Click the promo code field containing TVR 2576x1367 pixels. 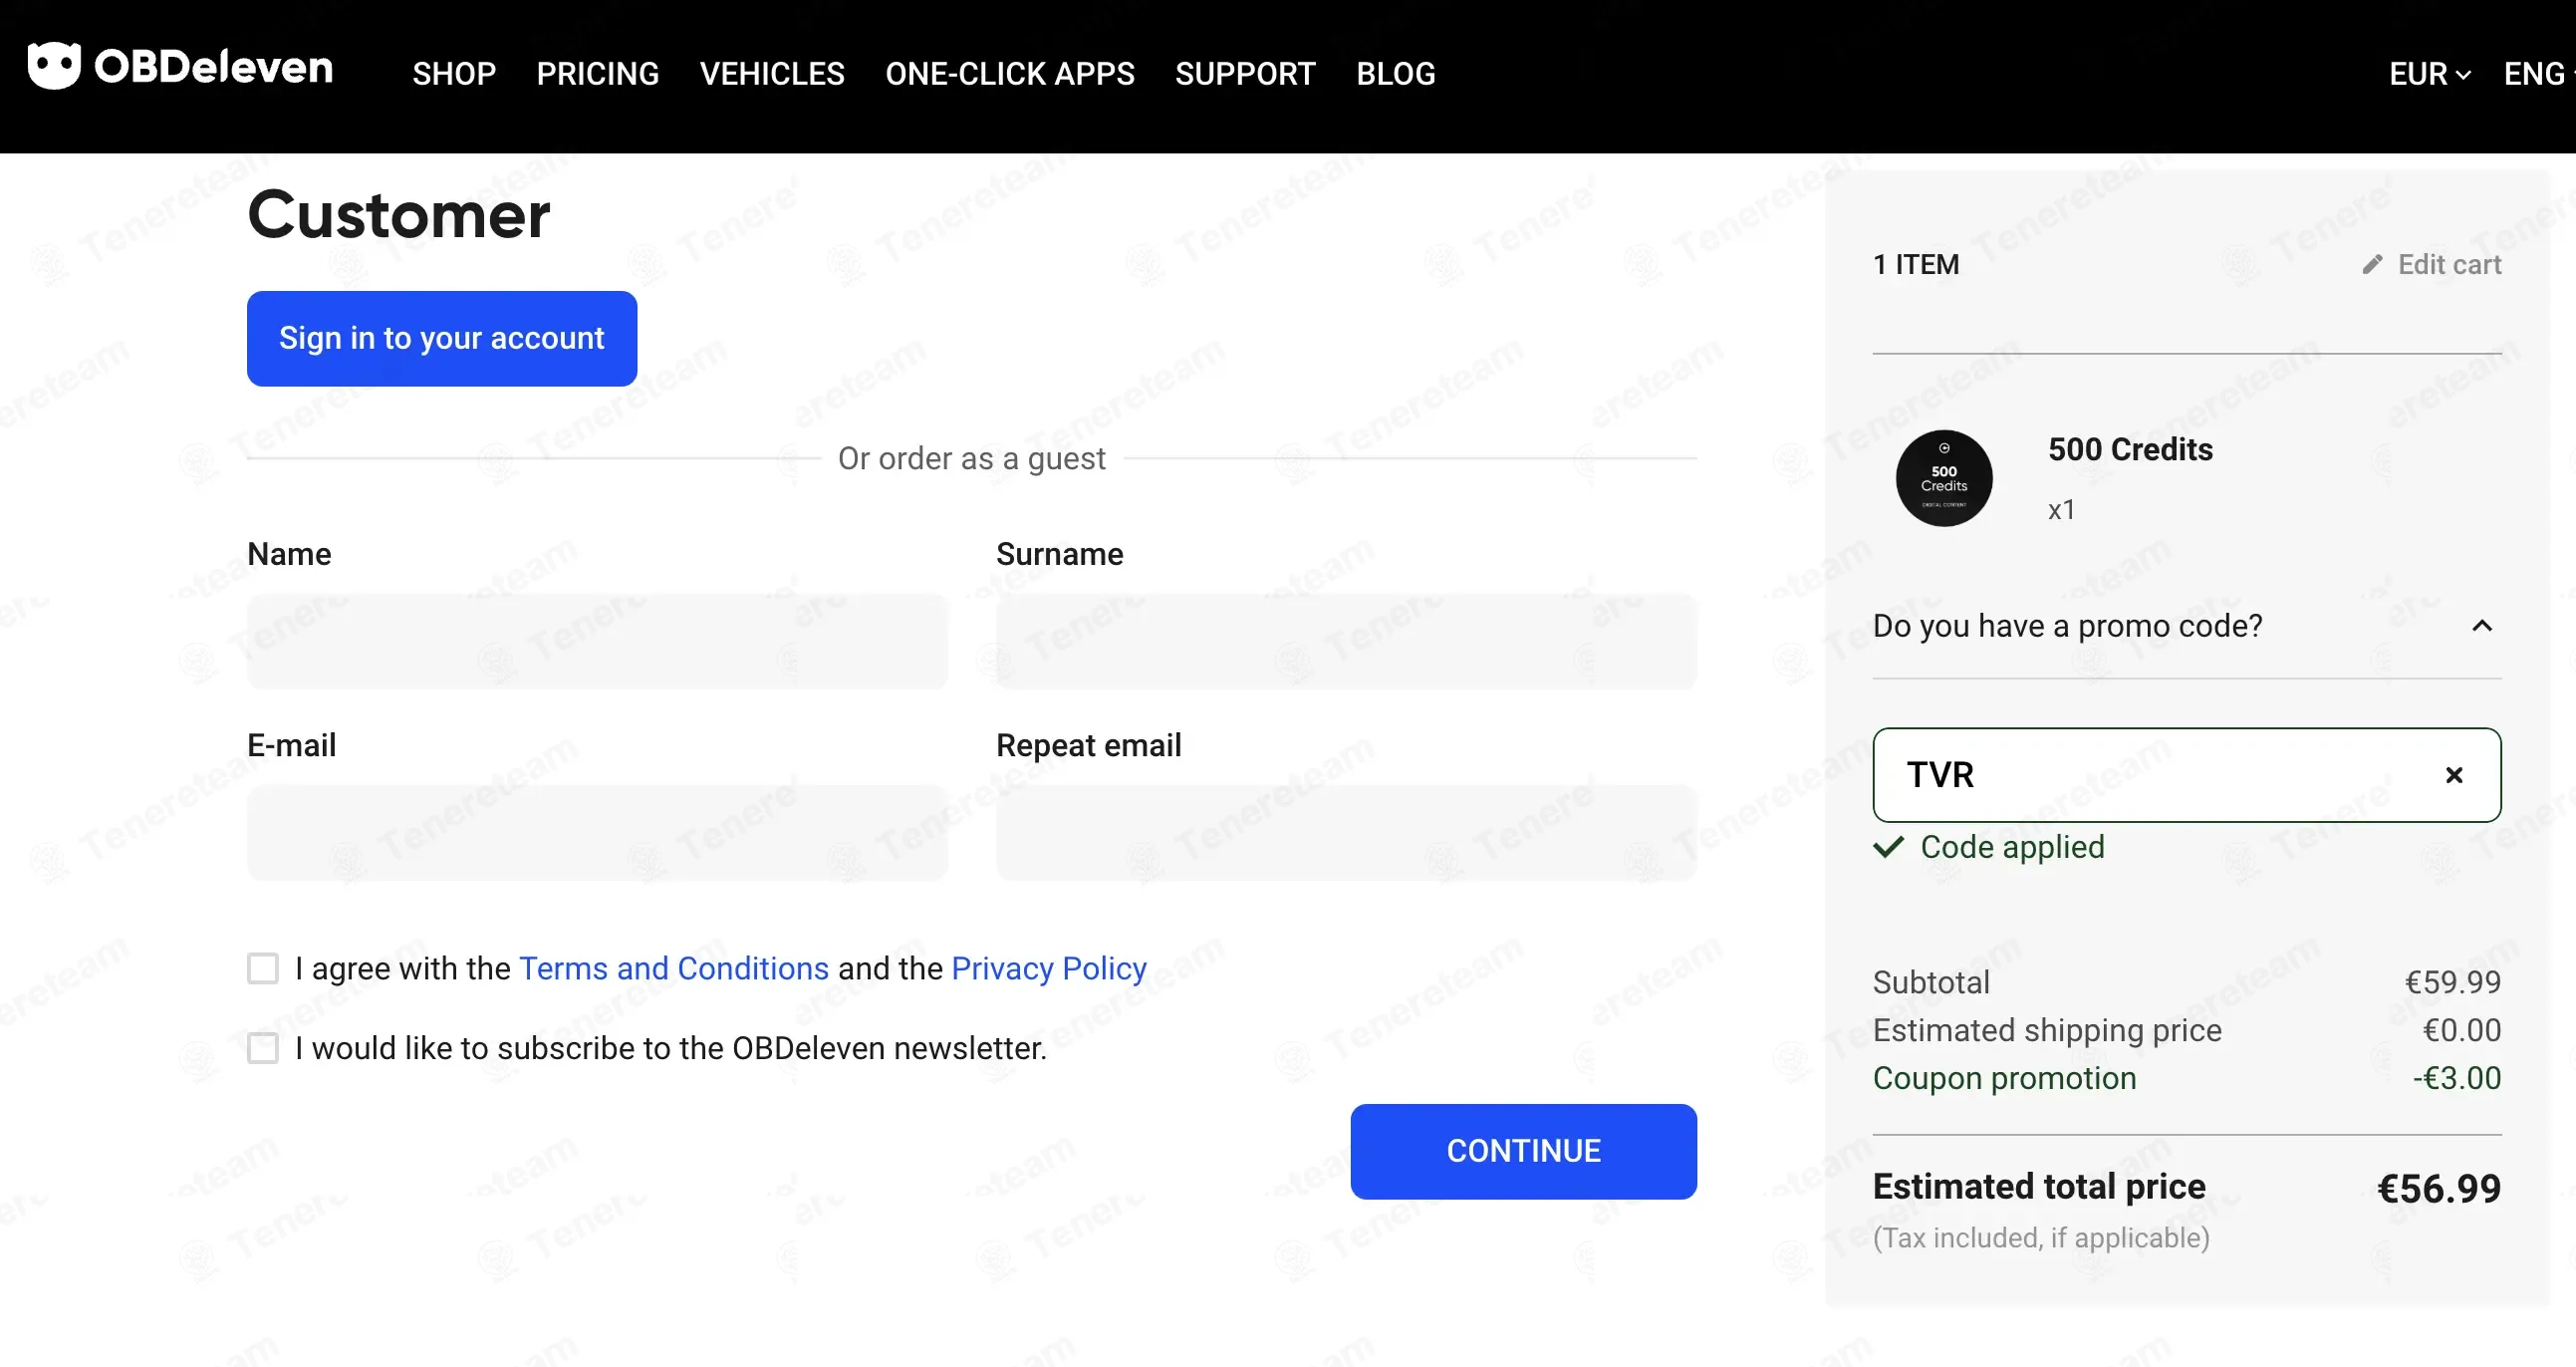(x=2186, y=775)
